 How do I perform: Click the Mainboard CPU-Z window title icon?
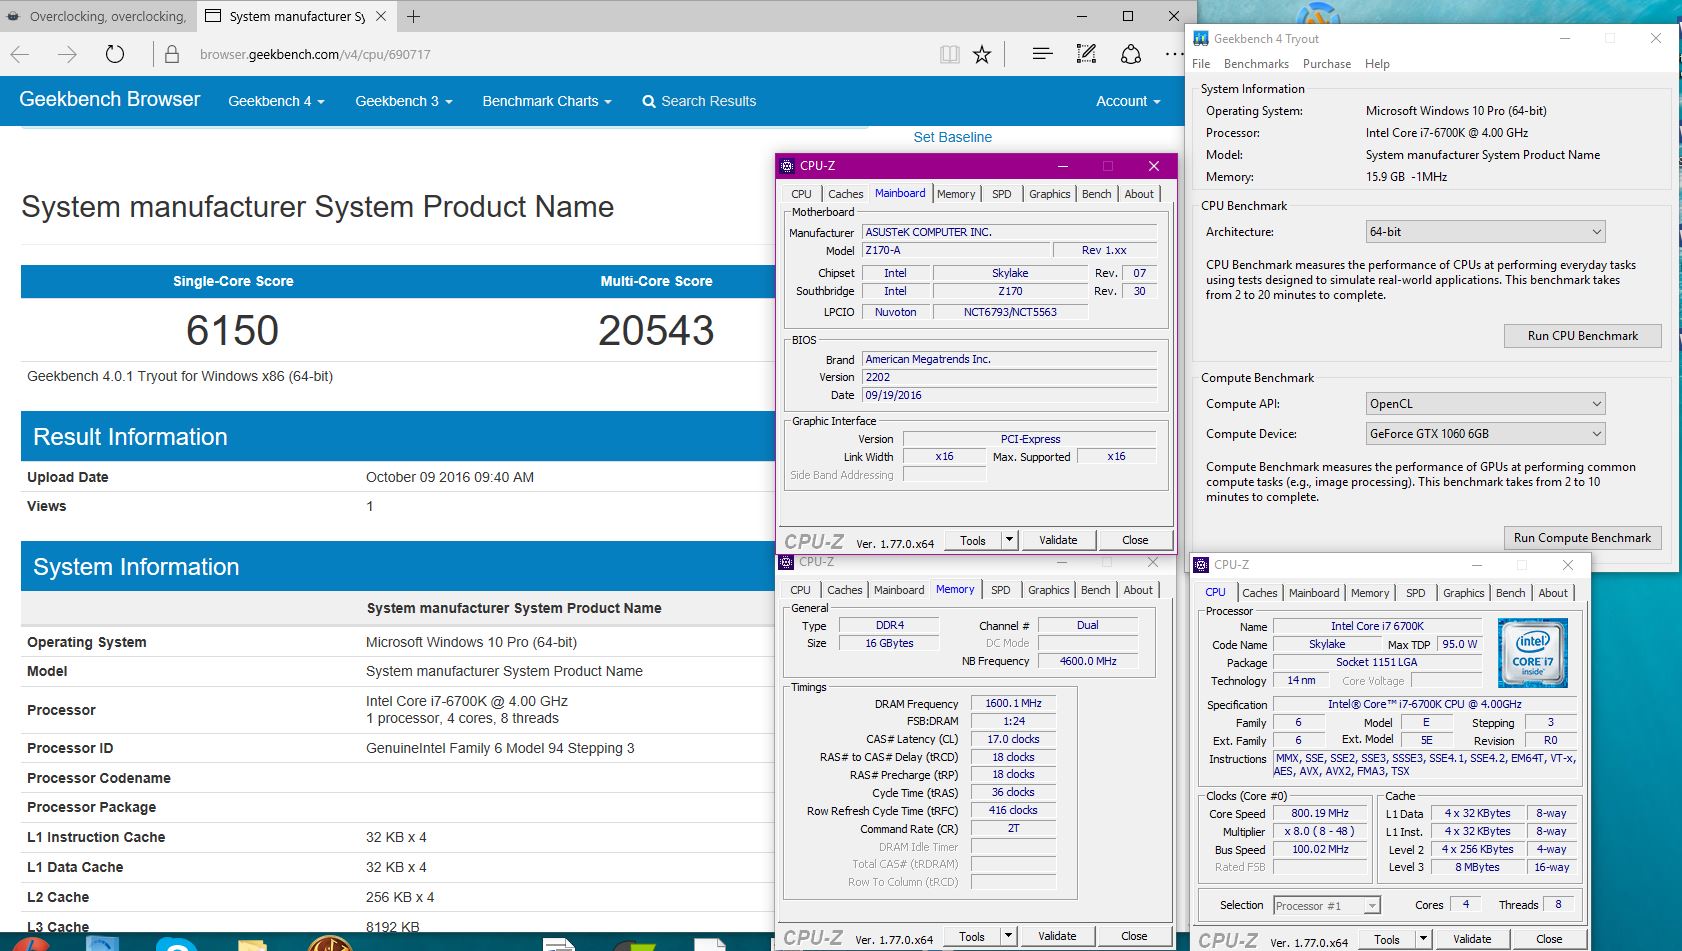click(787, 166)
